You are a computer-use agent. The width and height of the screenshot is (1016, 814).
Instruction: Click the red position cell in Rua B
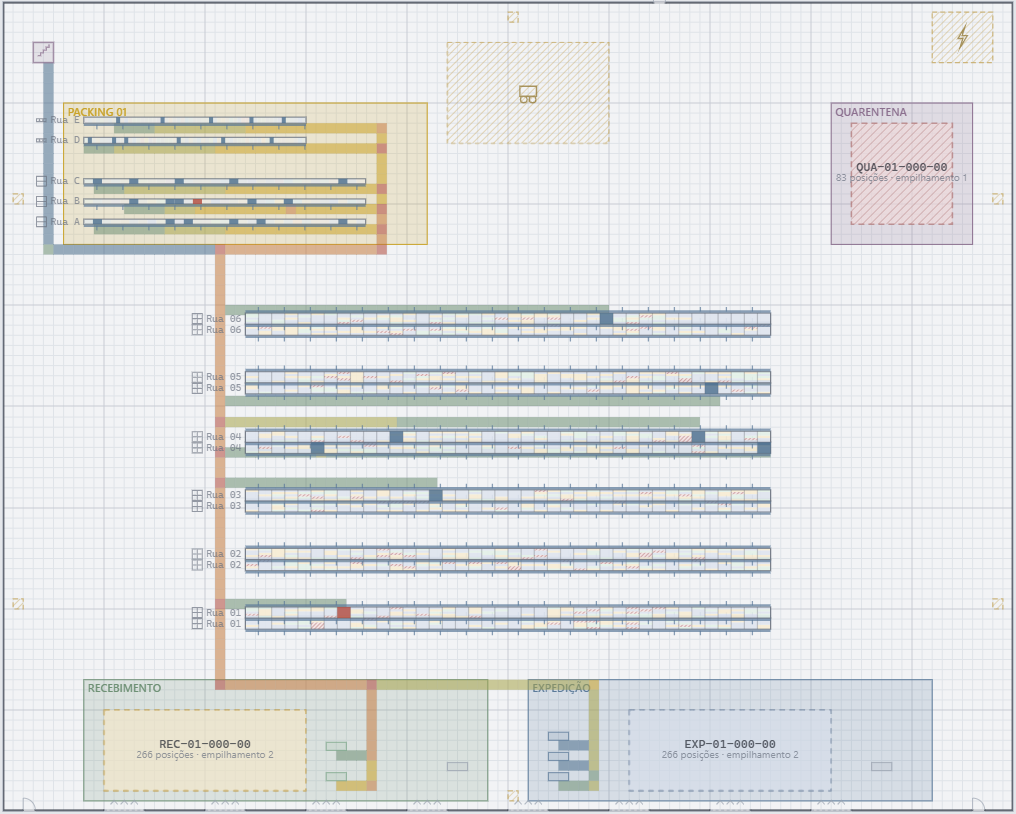198,202
